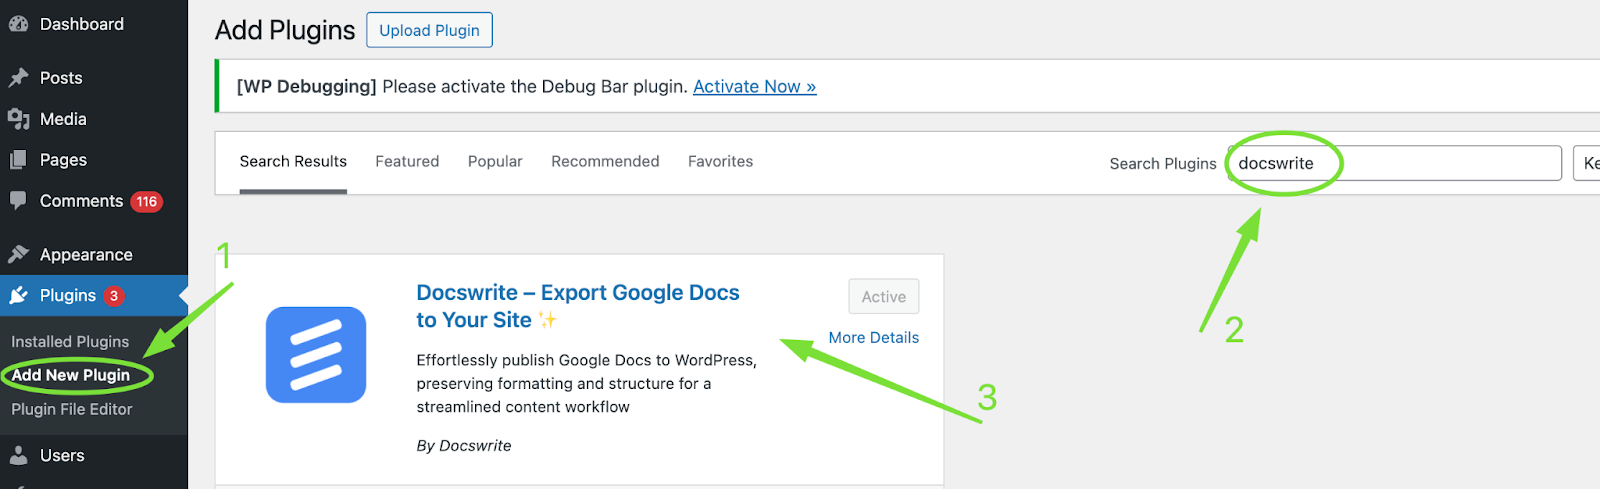Click the Media library icon
The height and width of the screenshot is (489, 1600).
(x=18, y=119)
